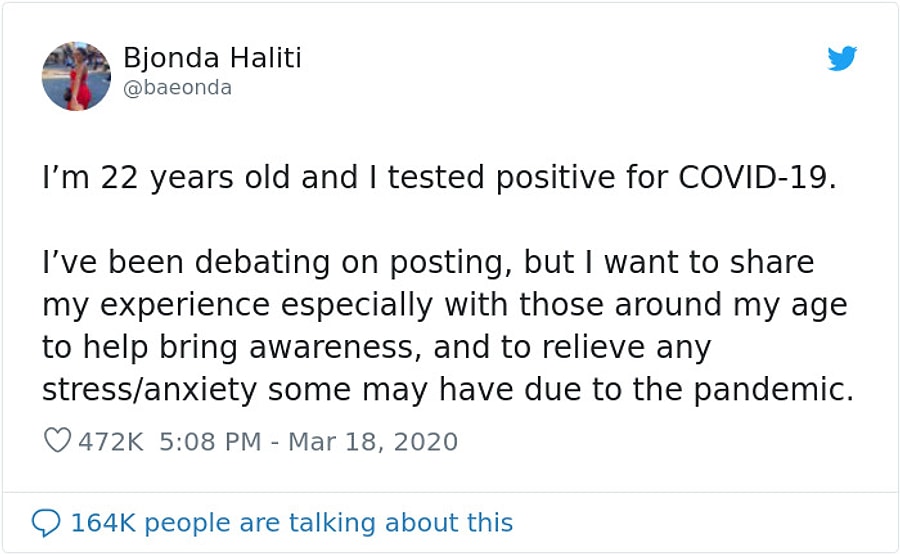Like the tweet with the heart icon

(58, 440)
